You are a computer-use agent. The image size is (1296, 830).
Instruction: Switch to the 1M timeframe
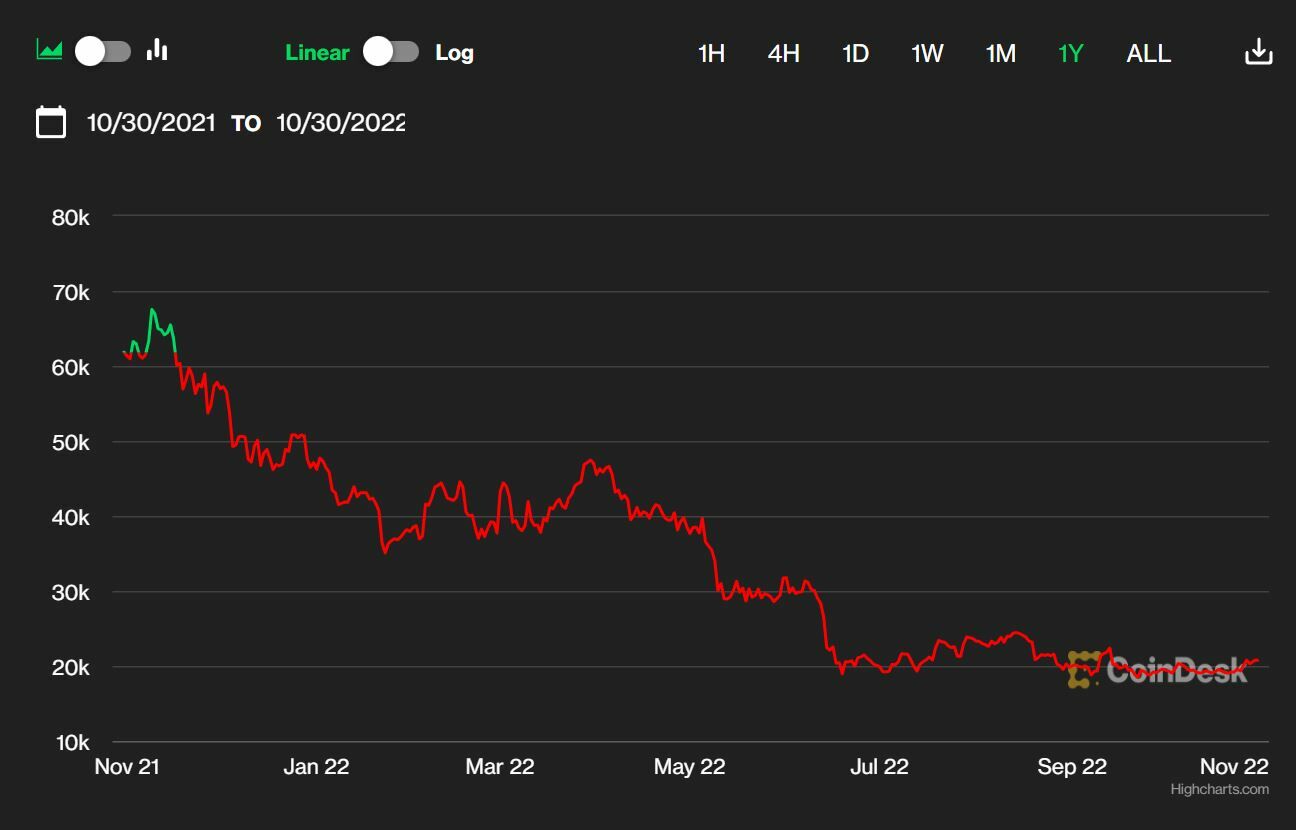click(1001, 53)
